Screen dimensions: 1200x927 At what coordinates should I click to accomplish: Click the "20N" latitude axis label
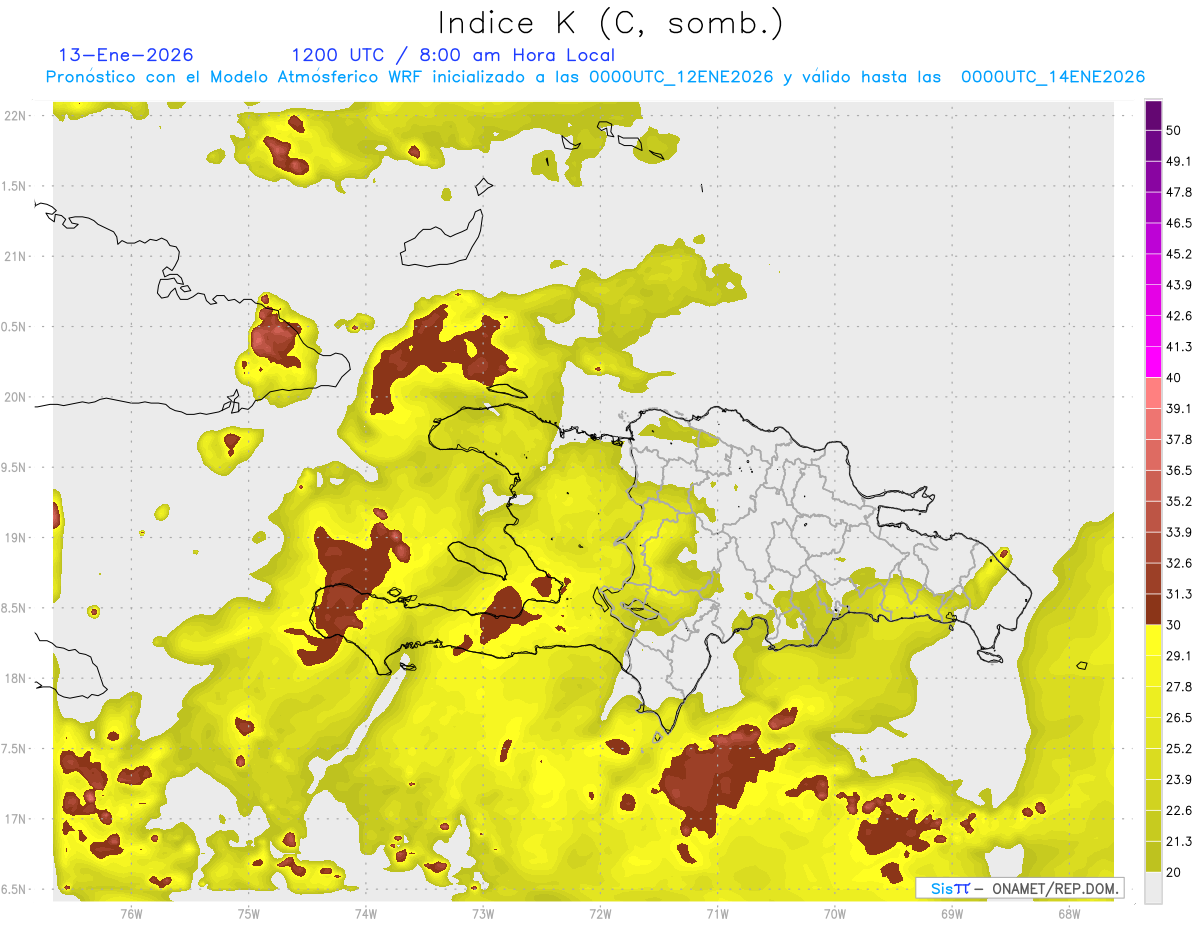click(x=14, y=397)
